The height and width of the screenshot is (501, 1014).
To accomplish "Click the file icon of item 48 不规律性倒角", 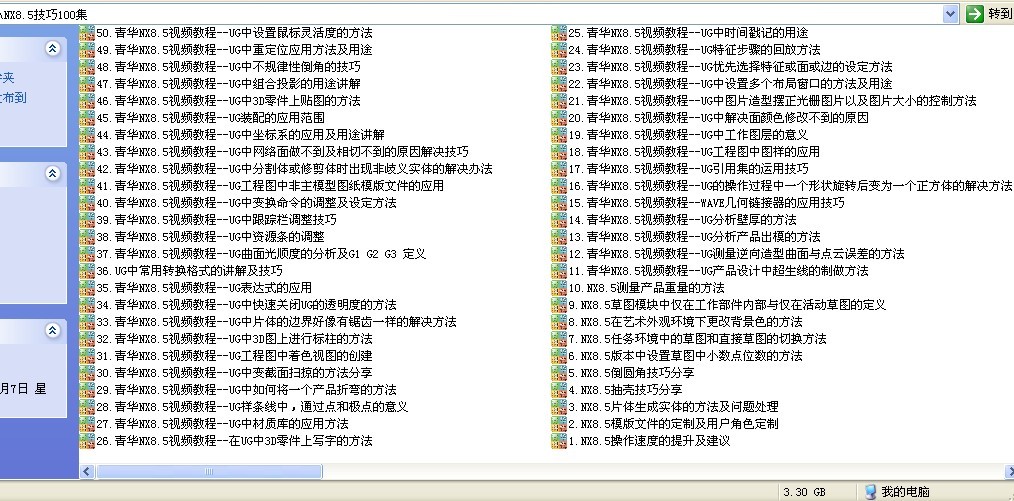I will (87, 67).
